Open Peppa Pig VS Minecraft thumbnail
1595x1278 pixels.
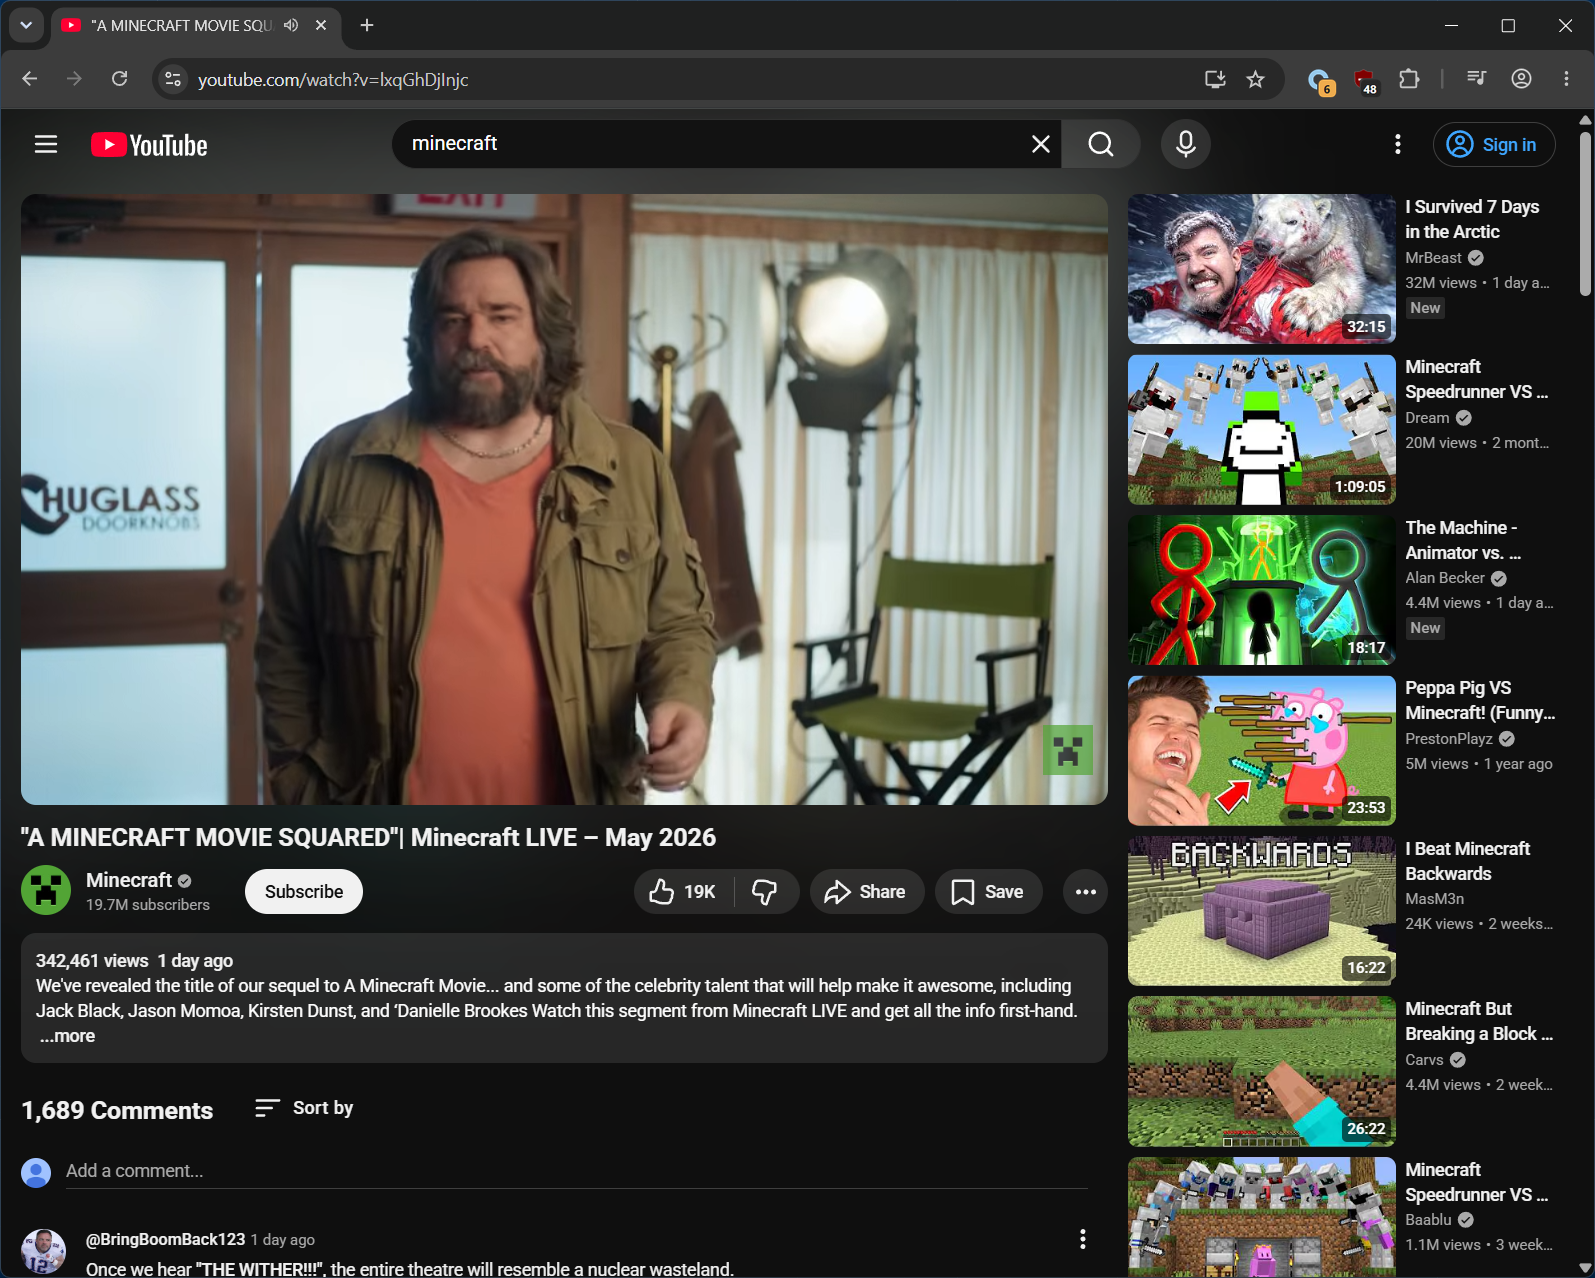point(1262,751)
